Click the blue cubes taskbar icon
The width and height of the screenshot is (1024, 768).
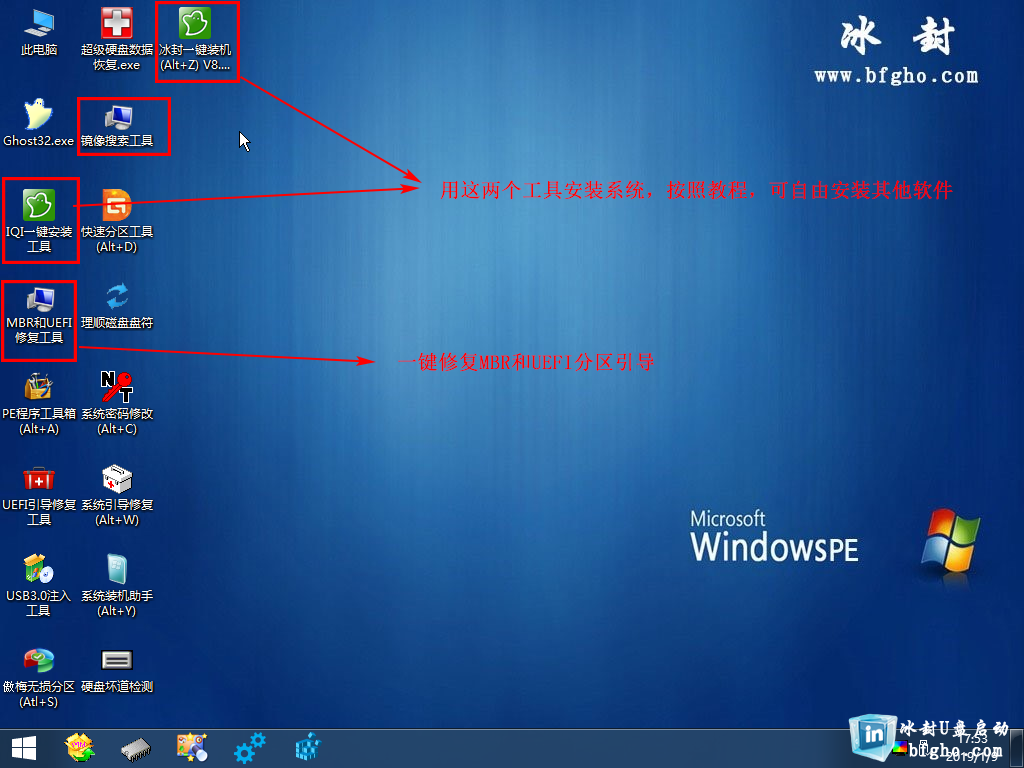[x=308, y=748]
